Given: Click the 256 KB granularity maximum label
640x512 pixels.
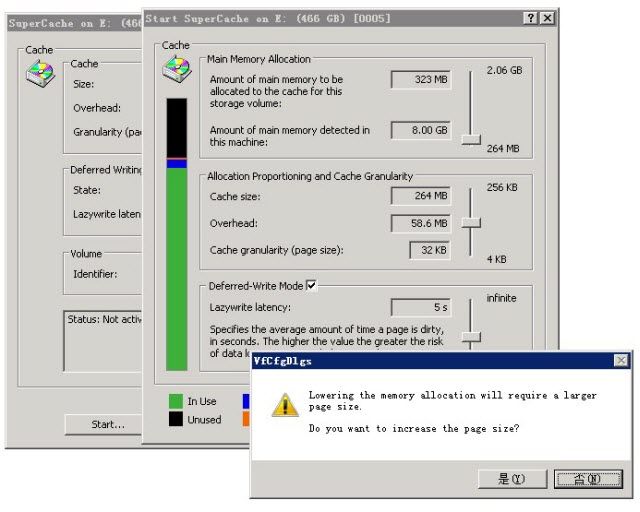Looking at the screenshot, I should [x=502, y=187].
